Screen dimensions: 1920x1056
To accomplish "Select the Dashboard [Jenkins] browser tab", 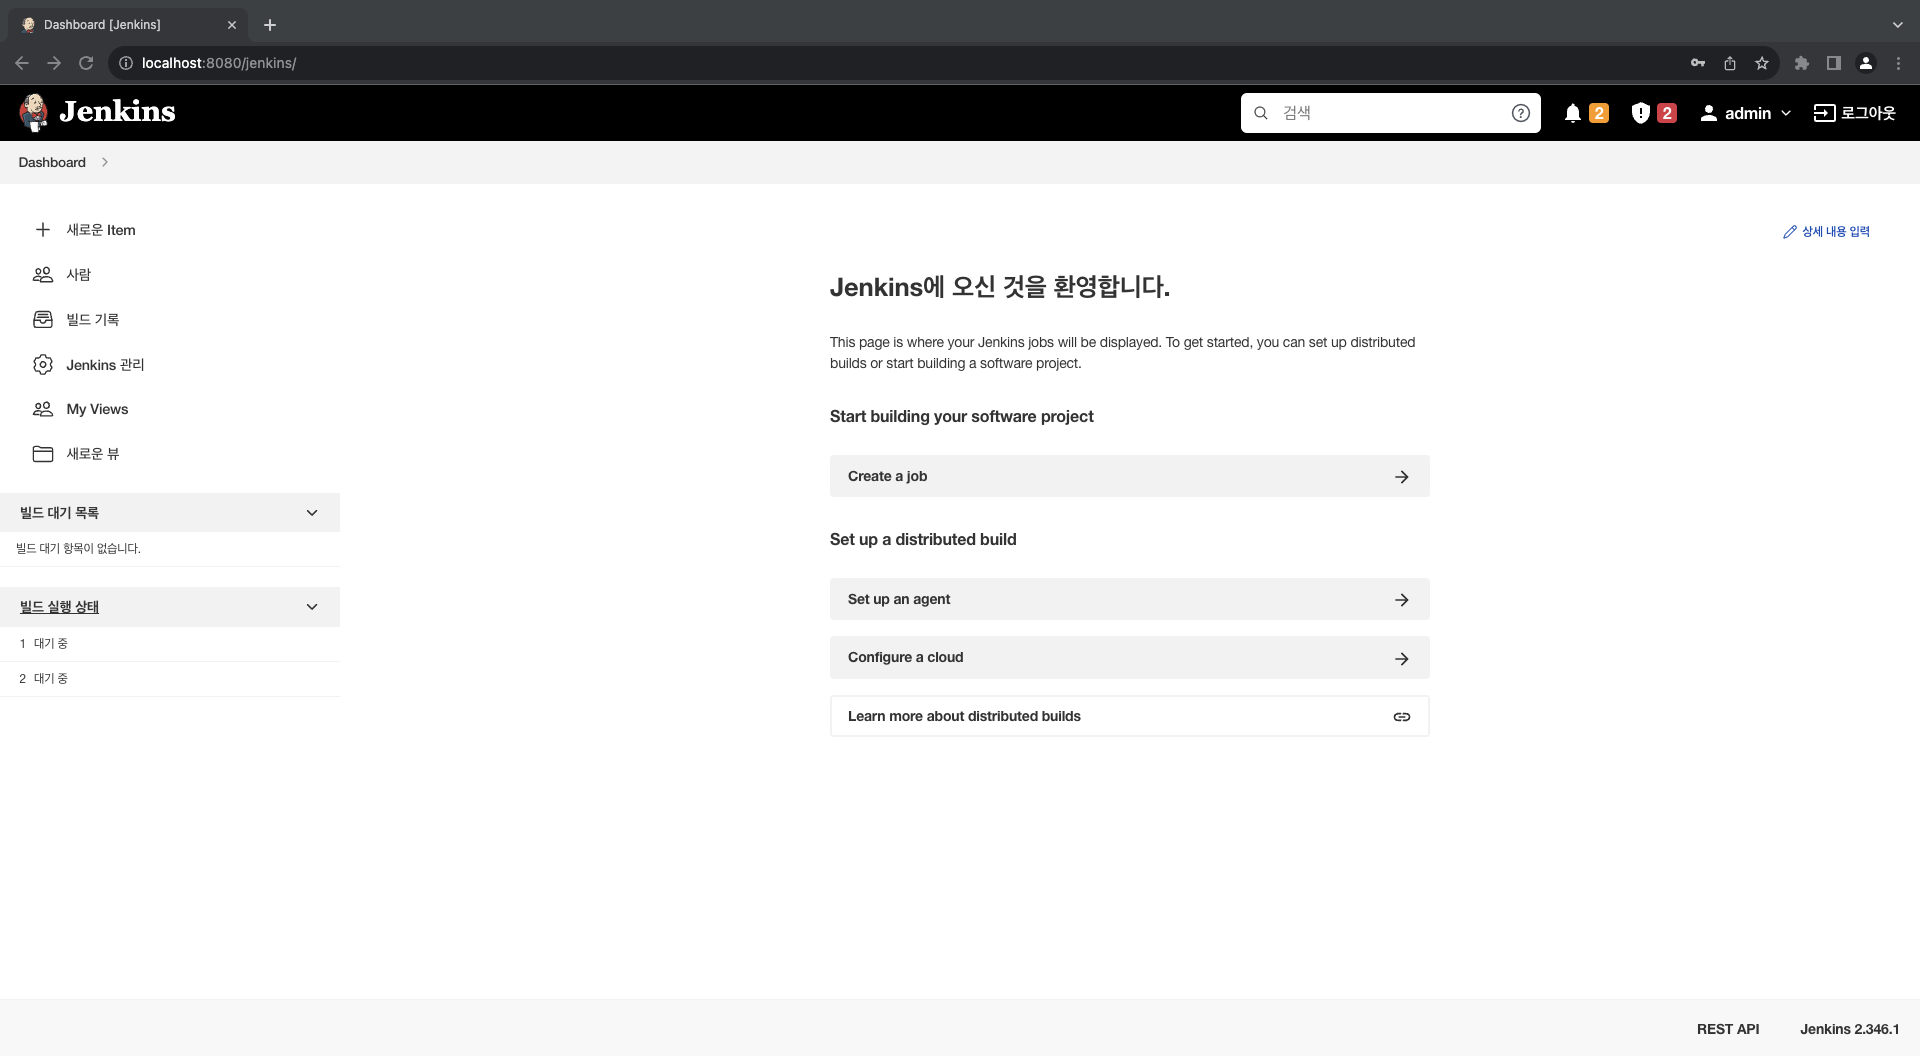I will pos(126,25).
